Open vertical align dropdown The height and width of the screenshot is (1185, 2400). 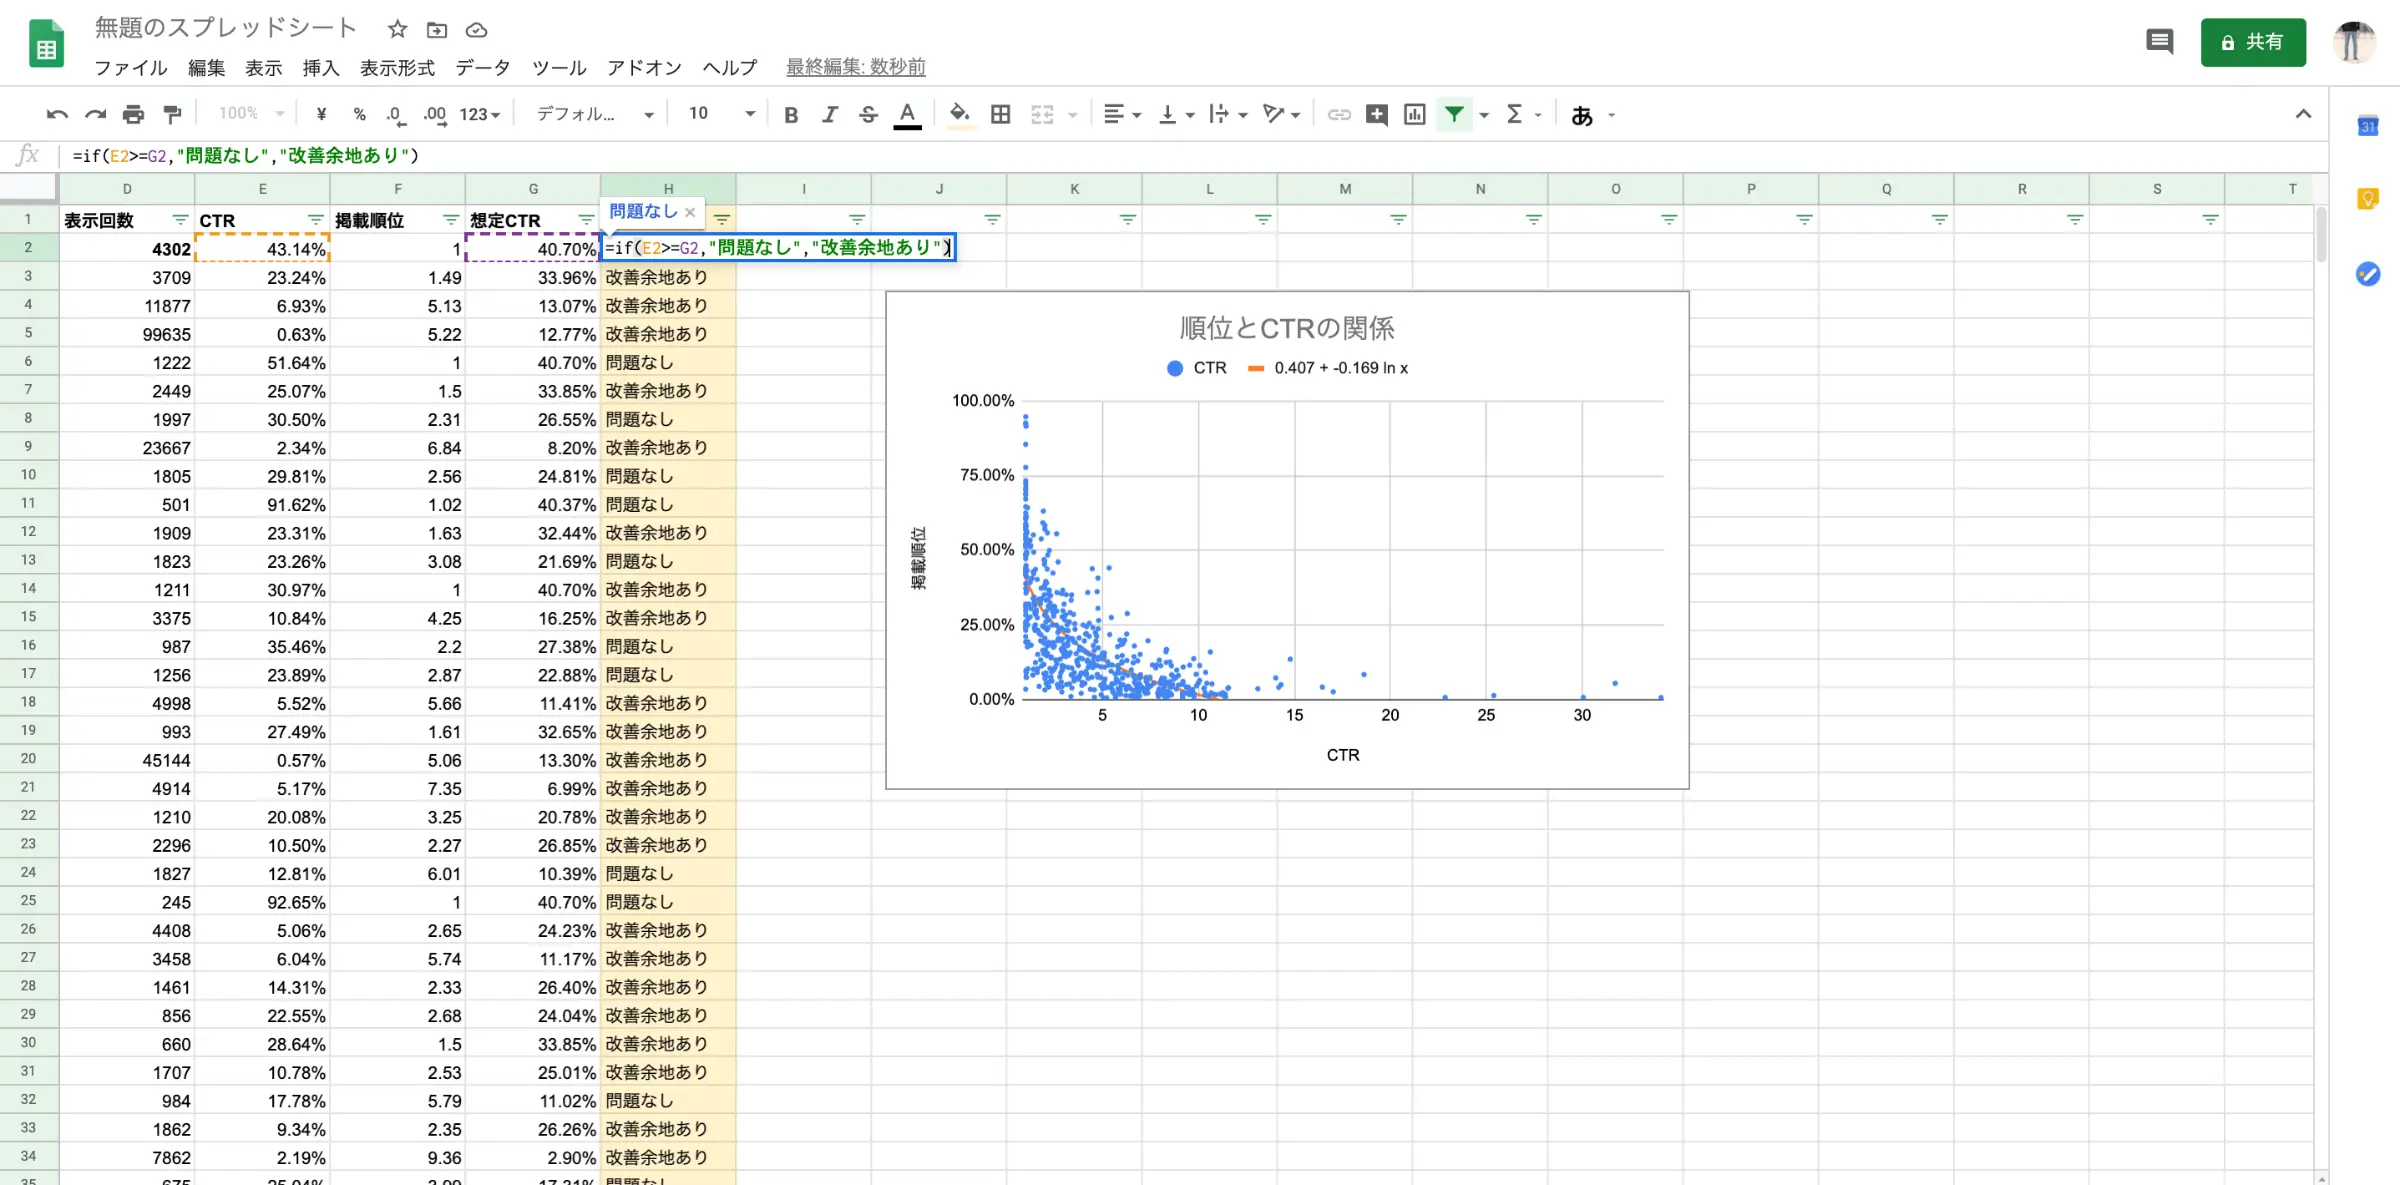tap(1176, 114)
